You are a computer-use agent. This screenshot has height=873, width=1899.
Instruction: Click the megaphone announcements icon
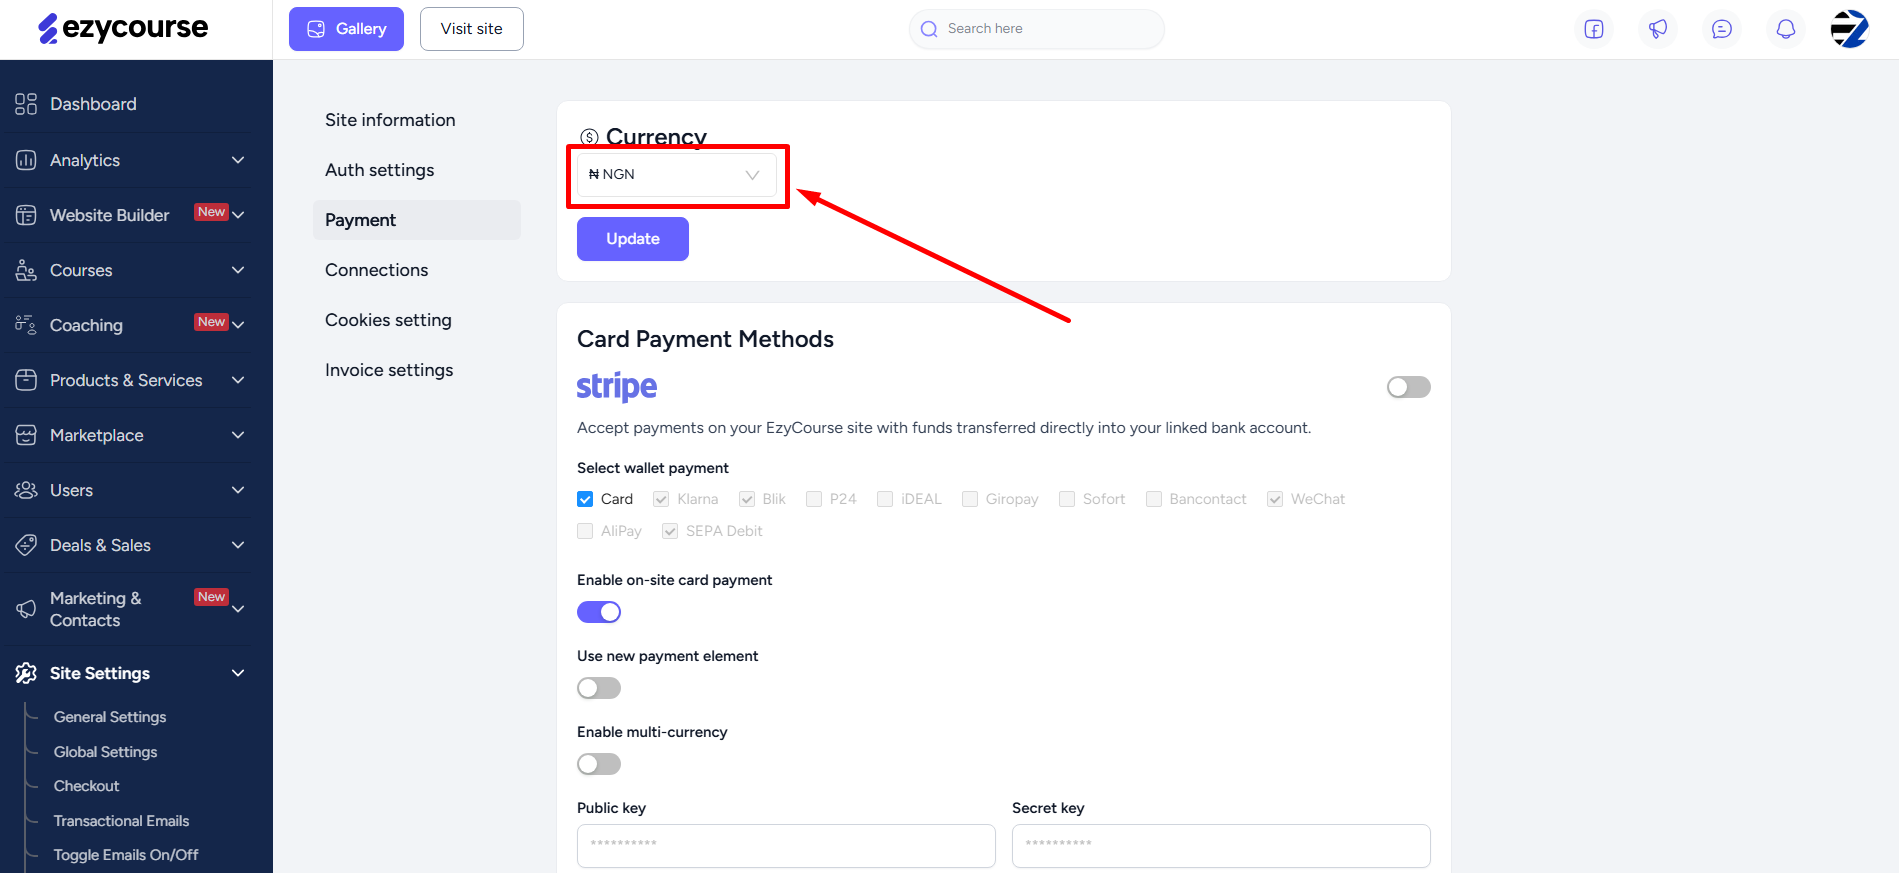(x=1658, y=29)
